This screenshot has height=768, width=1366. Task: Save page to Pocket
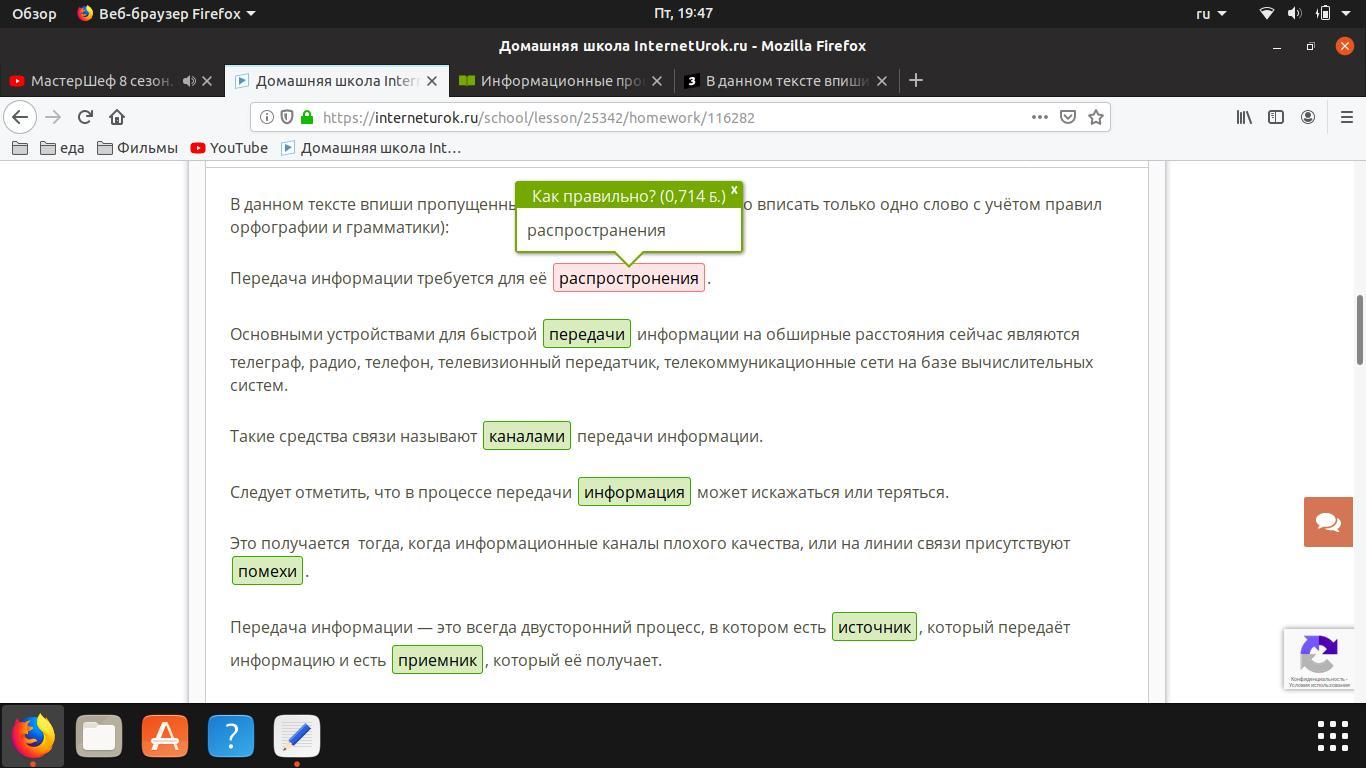click(x=1068, y=117)
